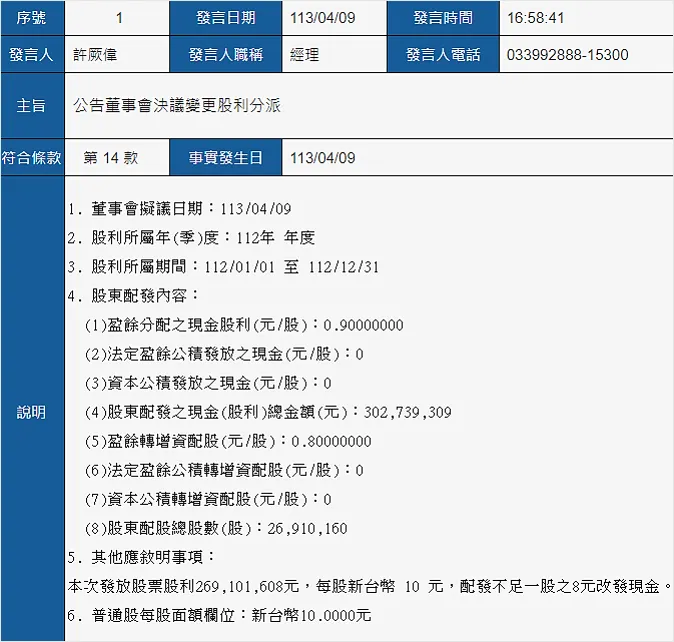The height and width of the screenshot is (642, 674).
Task: Select total shares value 26,910,160
Action: [x=307, y=529]
